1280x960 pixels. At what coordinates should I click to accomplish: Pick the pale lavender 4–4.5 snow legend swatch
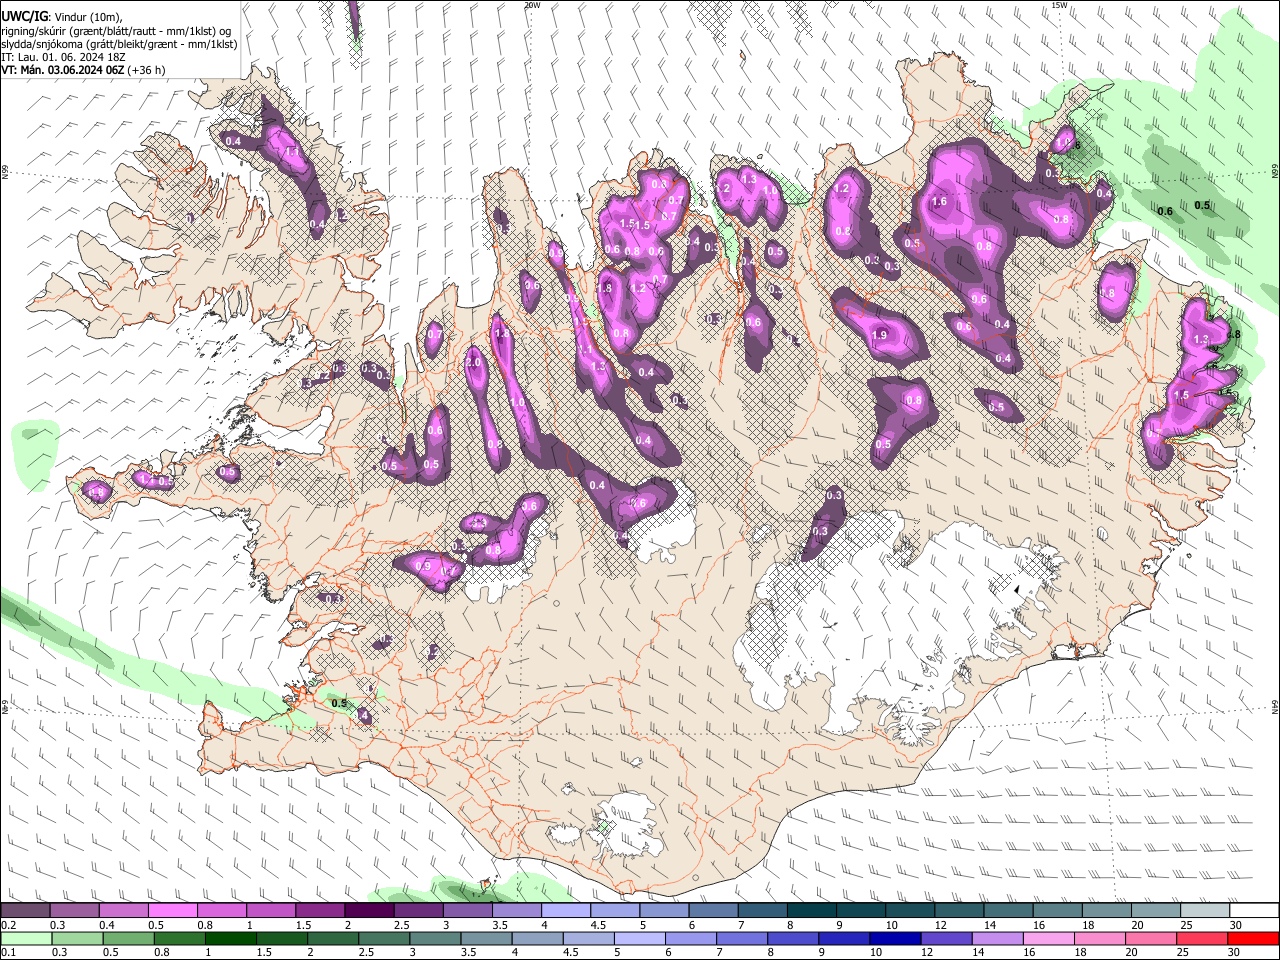[566, 911]
